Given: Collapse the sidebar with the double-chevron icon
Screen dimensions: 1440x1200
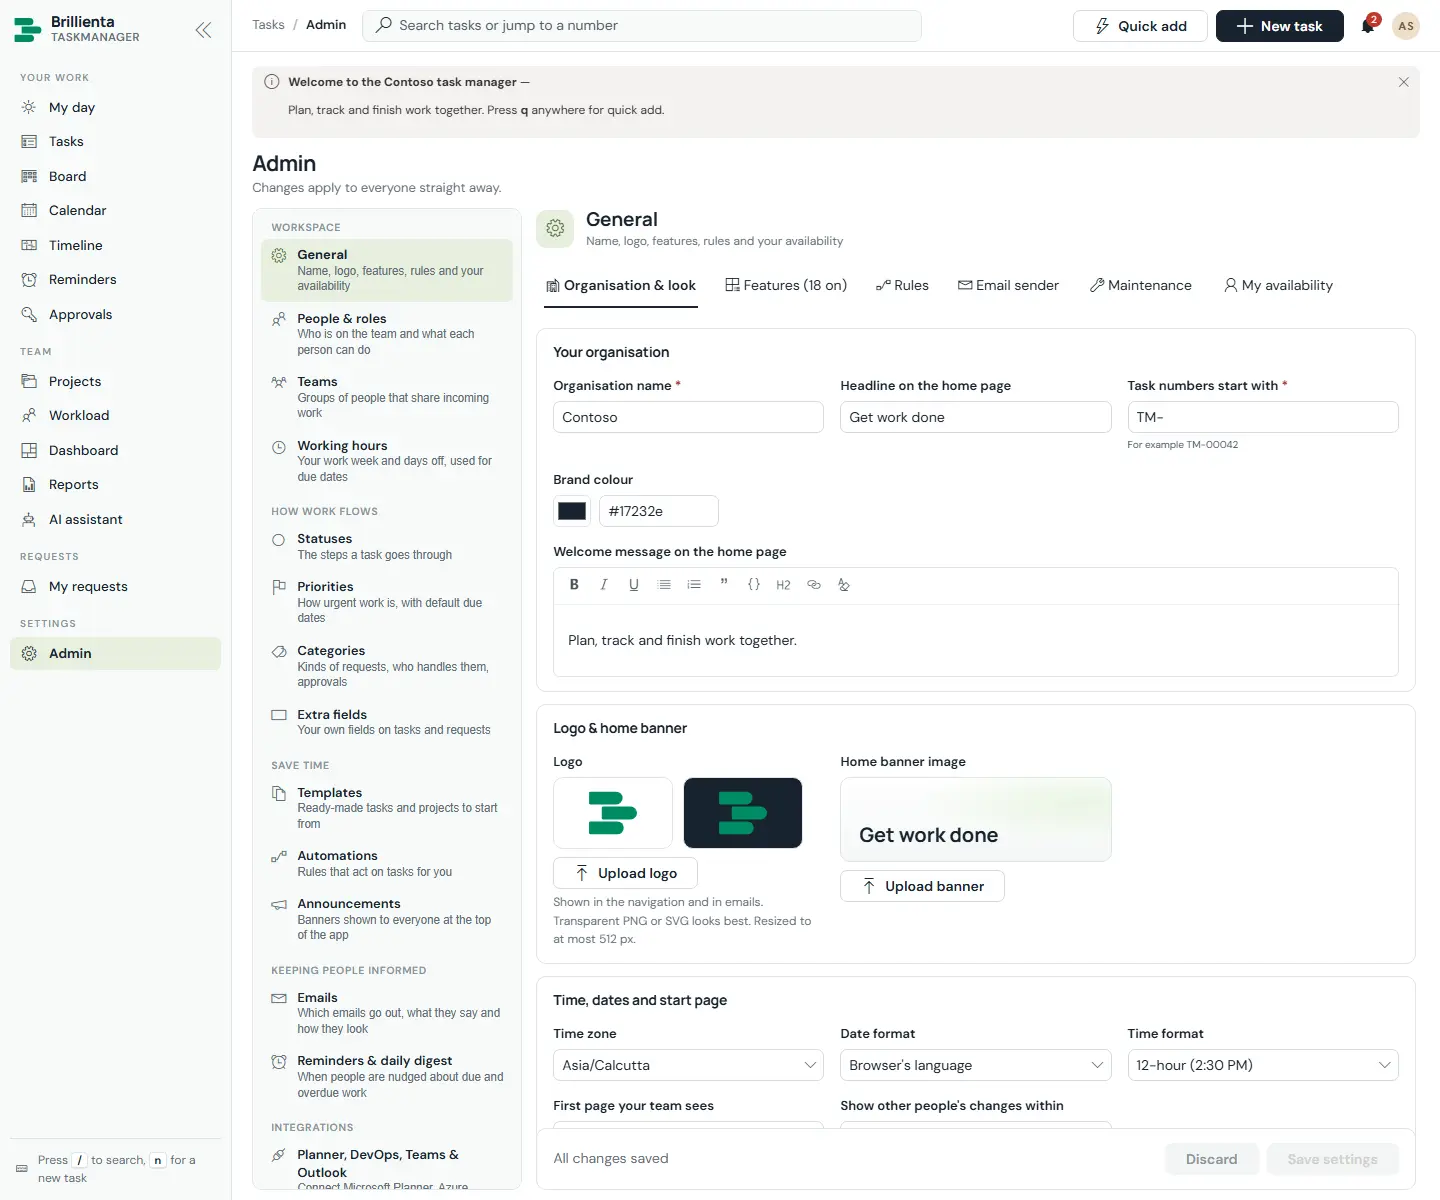Looking at the screenshot, I should (x=203, y=30).
